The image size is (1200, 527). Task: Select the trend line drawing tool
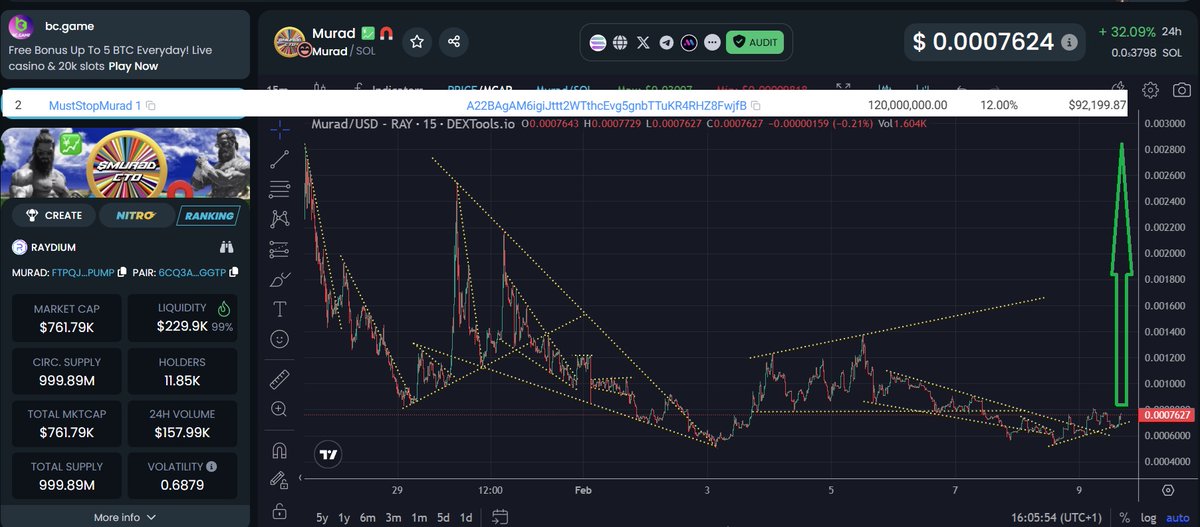280,159
